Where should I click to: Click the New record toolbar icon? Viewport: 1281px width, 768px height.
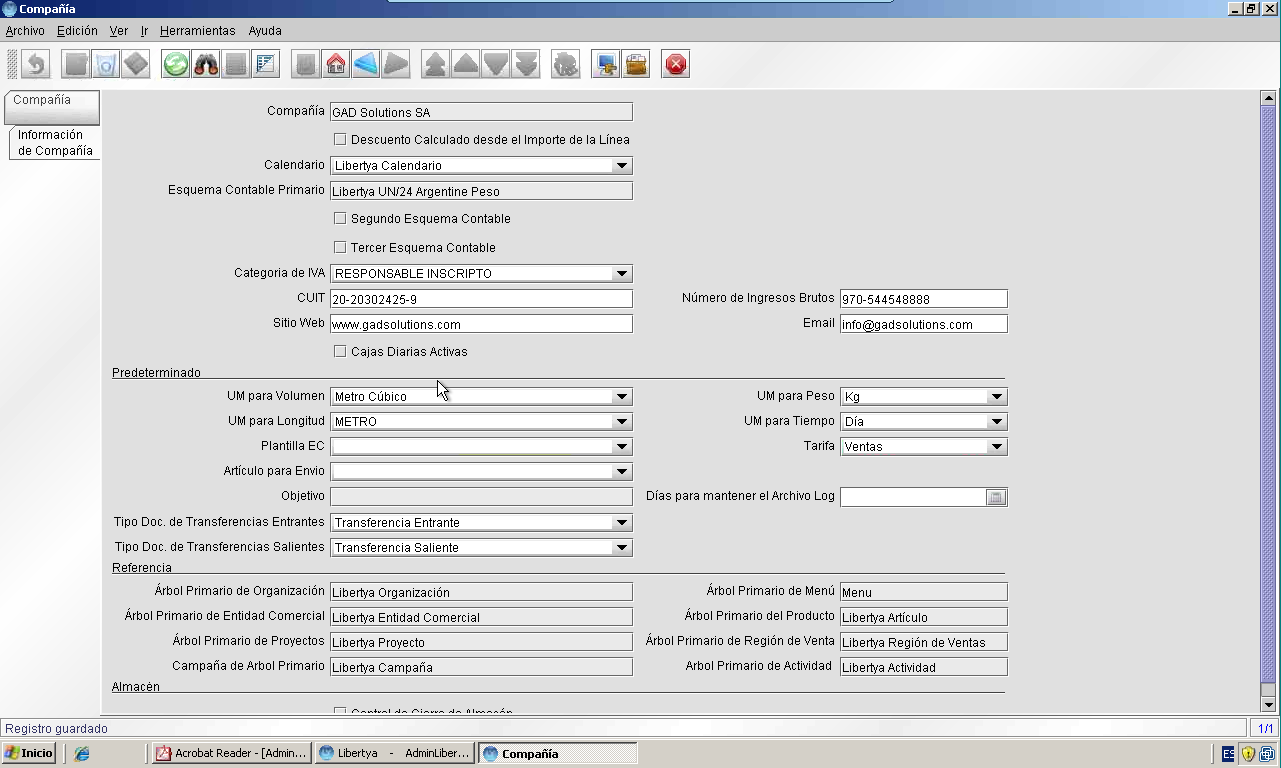(76, 65)
